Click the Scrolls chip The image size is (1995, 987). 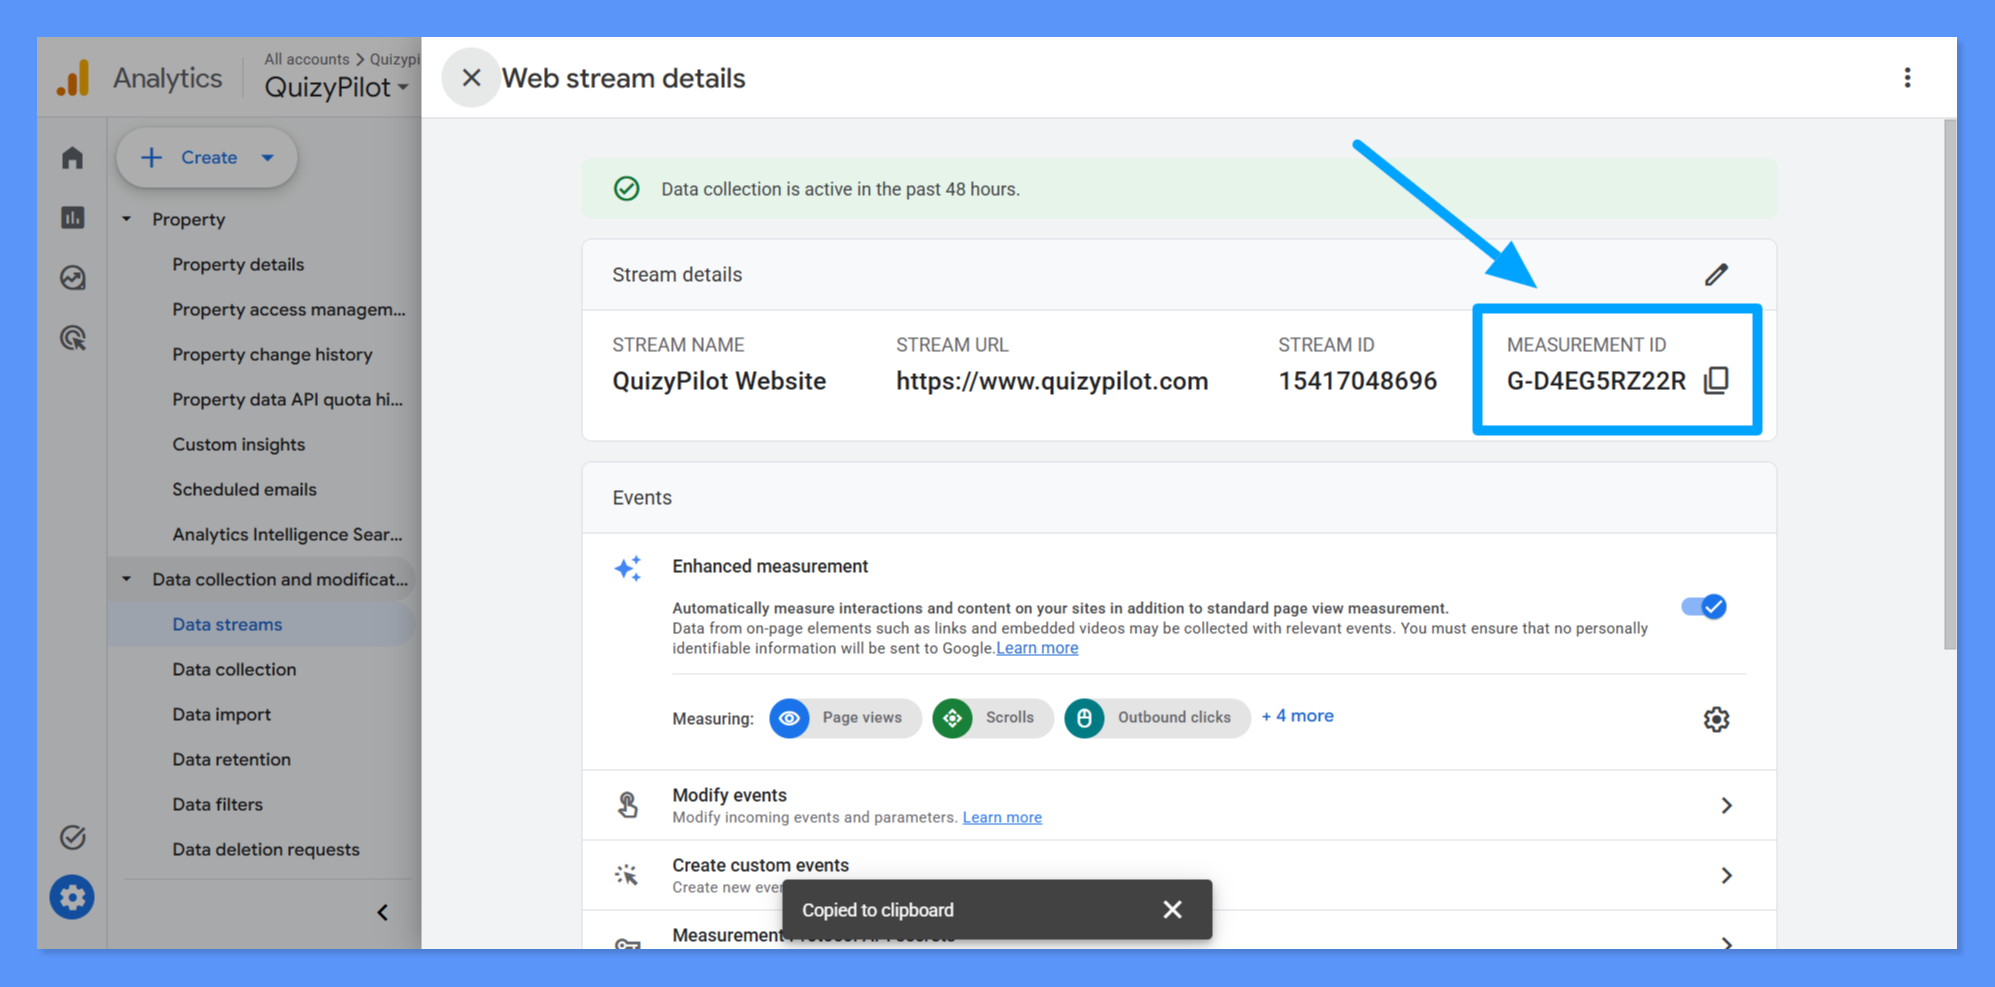(x=993, y=718)
